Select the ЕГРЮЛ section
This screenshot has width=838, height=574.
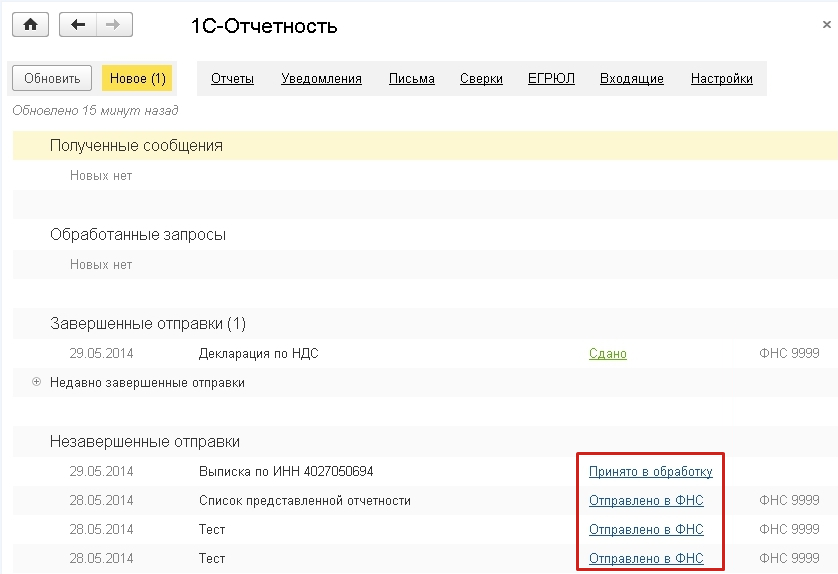[x=551, y=79]
